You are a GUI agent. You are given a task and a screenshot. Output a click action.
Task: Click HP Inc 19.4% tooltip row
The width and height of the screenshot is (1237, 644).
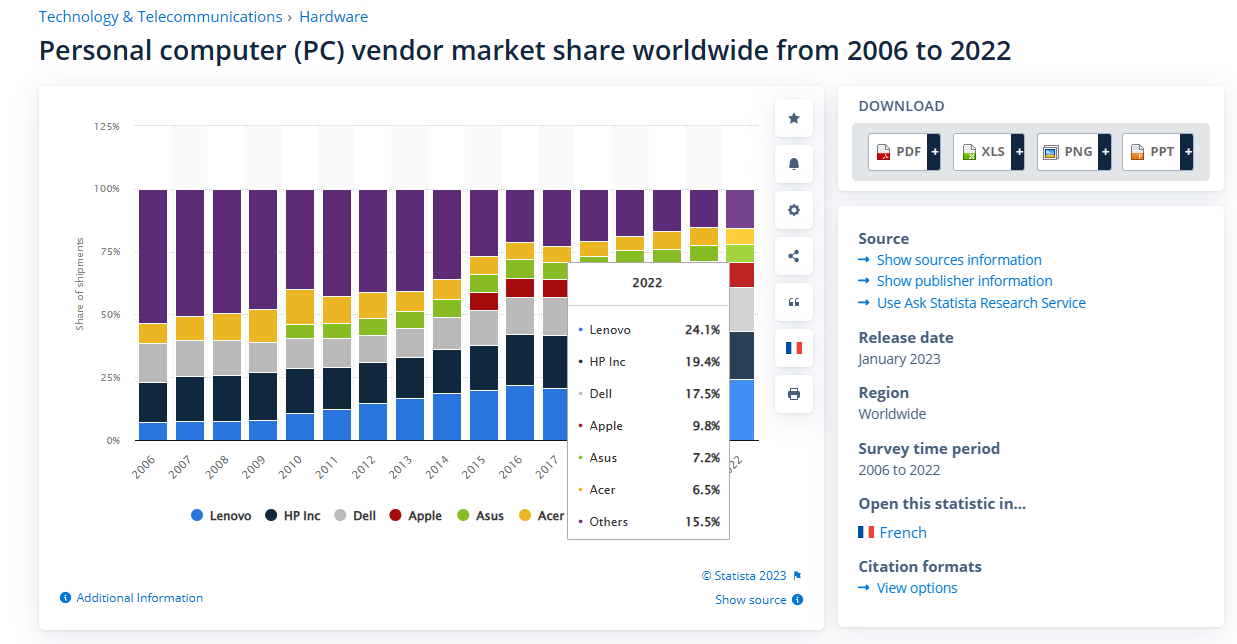click(x=649, y=362)
